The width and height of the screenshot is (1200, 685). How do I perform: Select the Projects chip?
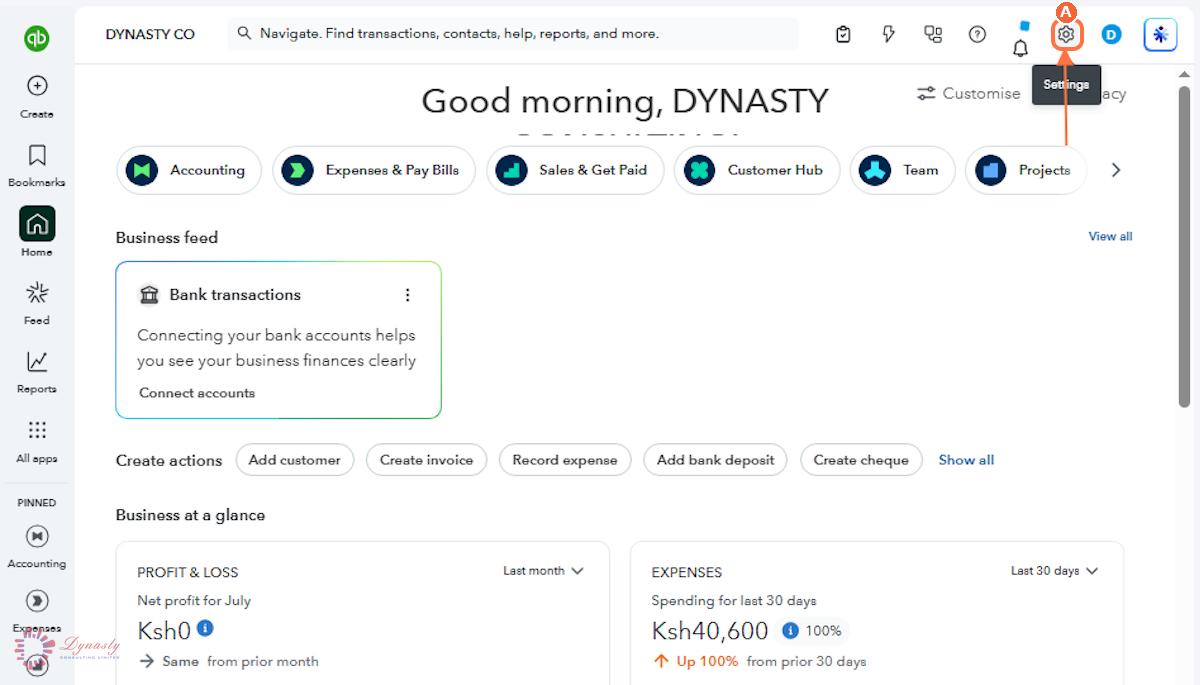click(1027, 170)
